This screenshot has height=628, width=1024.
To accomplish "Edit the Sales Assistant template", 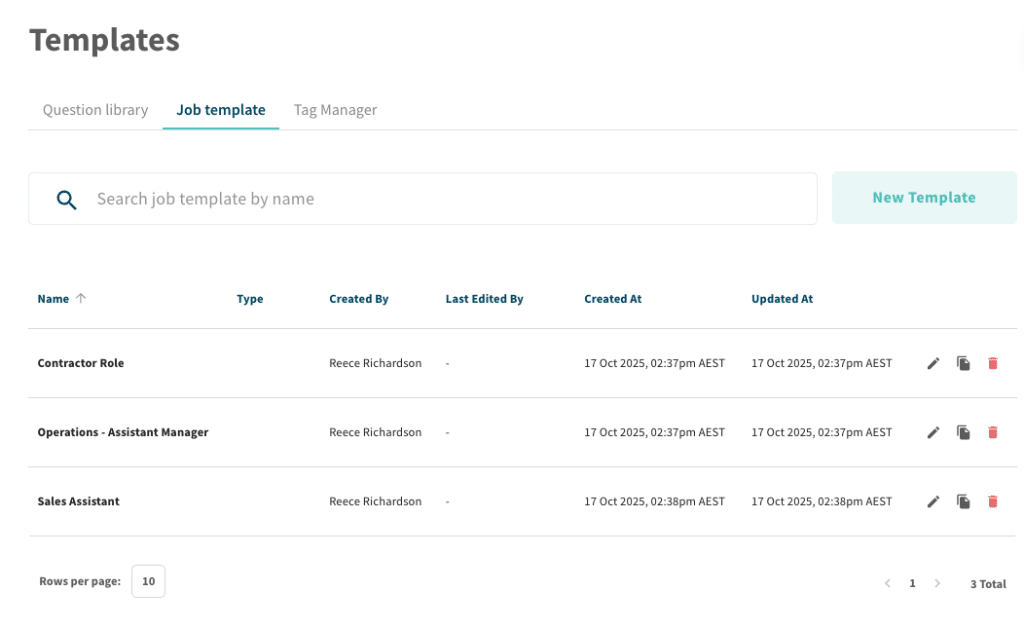I will pyautogui.click(x=933, y=501).
